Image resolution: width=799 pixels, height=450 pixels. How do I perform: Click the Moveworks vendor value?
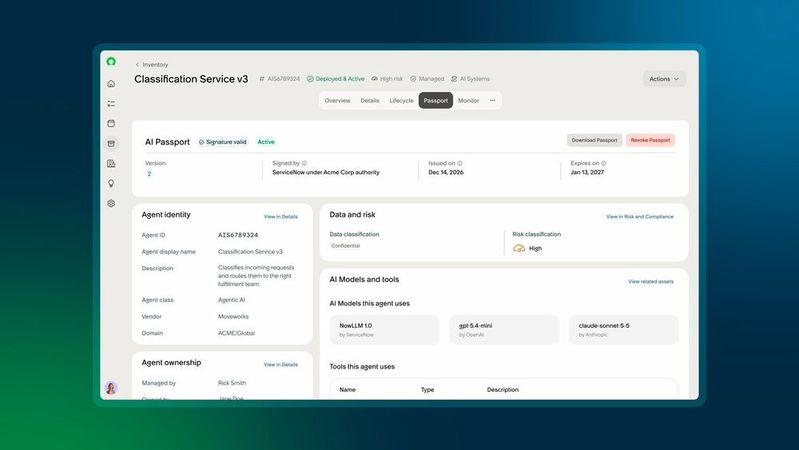click(x=233, y=316)
